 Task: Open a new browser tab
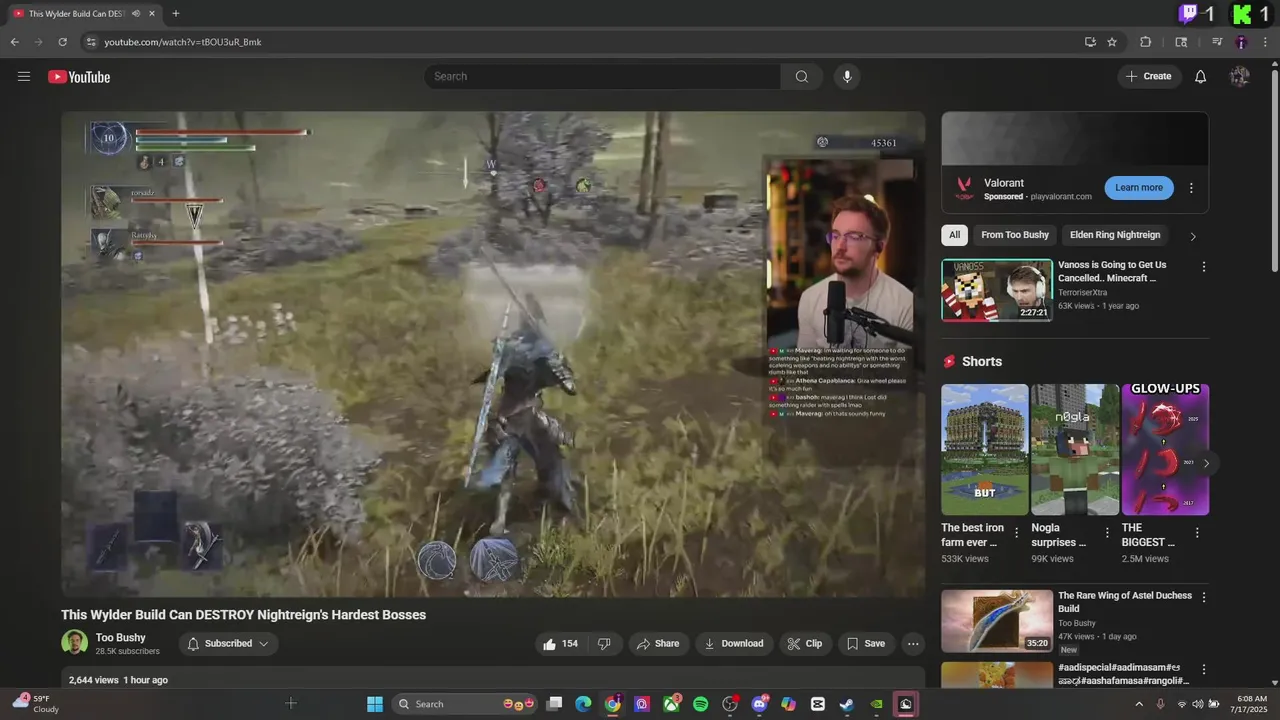tap(175, 14)
